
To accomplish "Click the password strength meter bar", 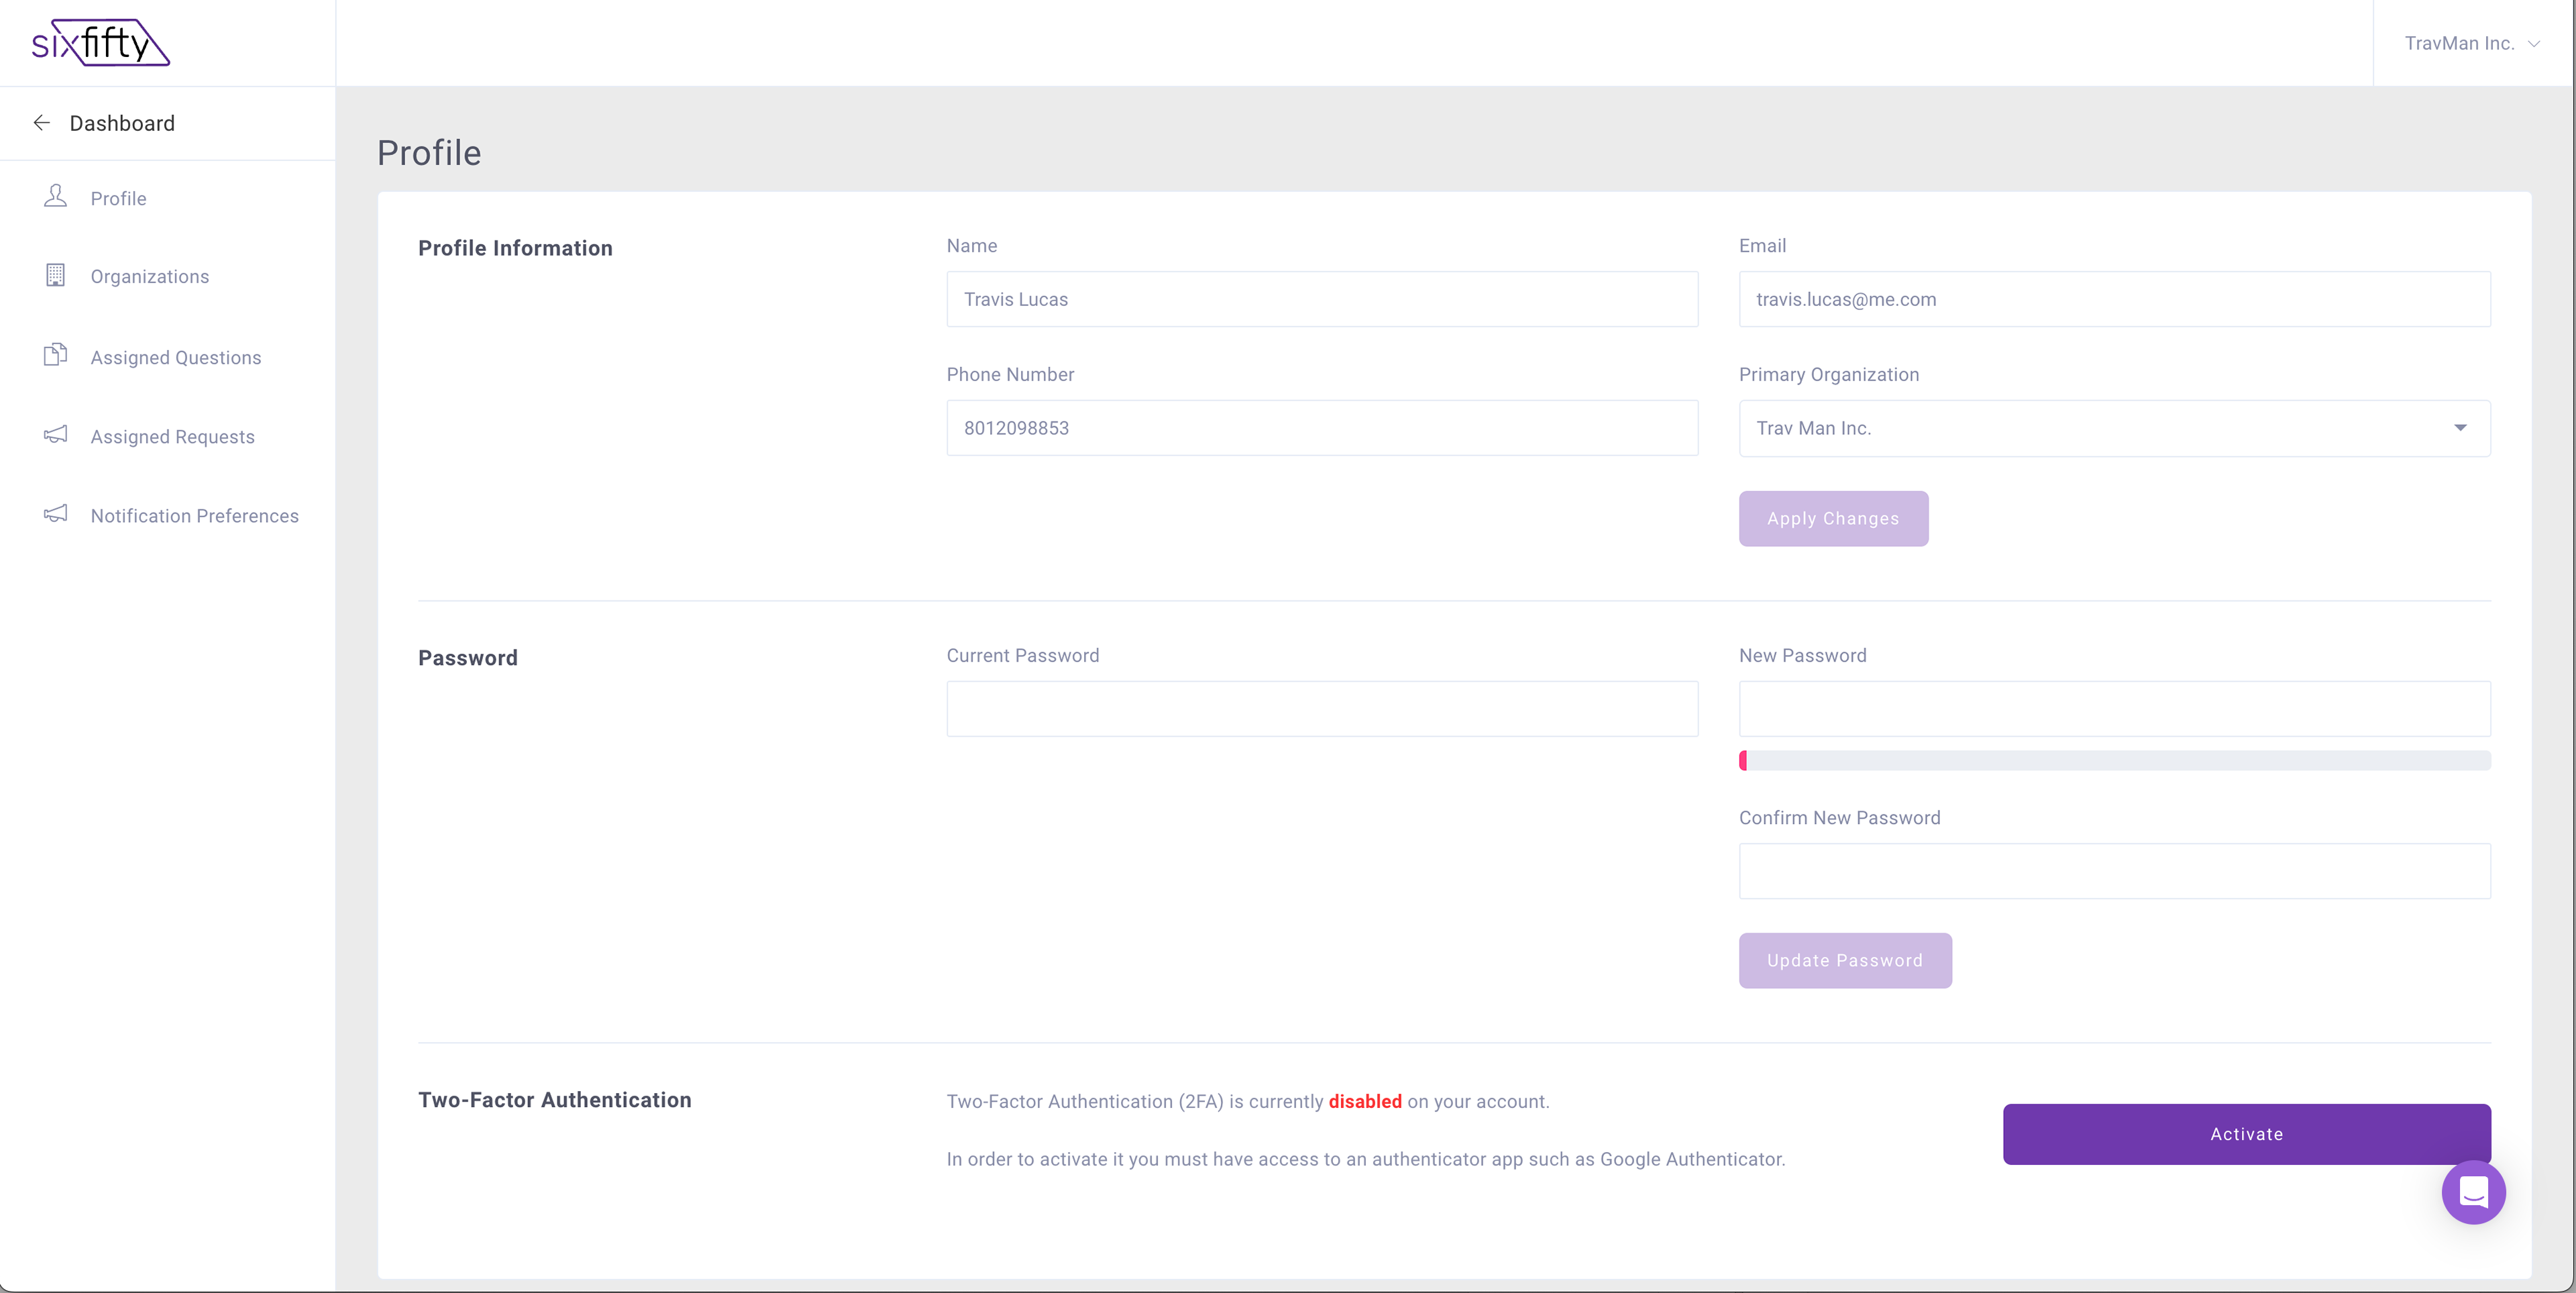I will coord(2114,761).
